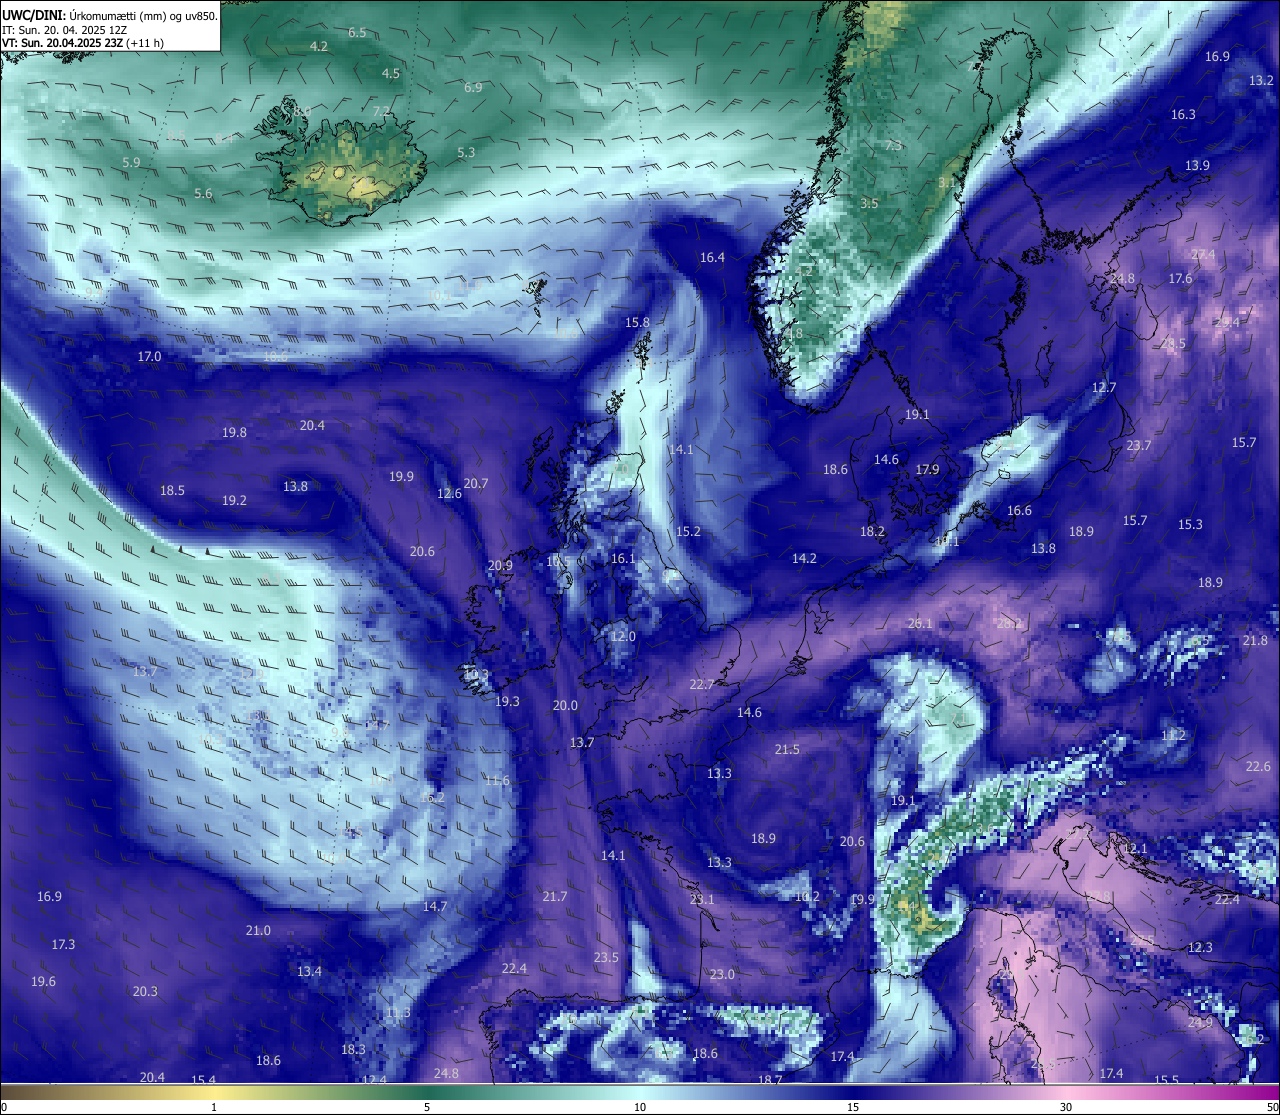Click the 'IT: Sun. 20. 04. 2025 12Z' line
The height and width of the screenshot is (1115, 1280).
tap(64, 30)
